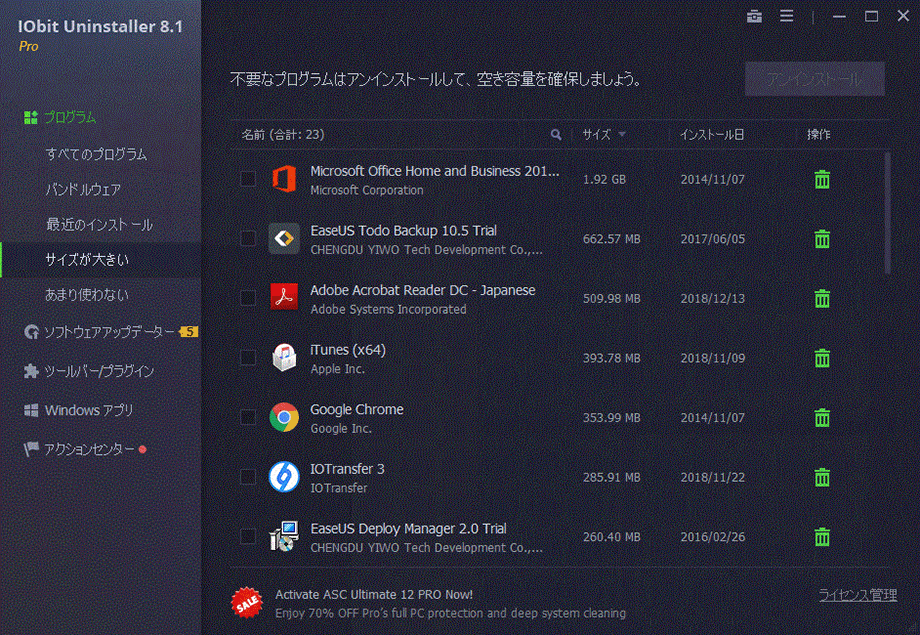The height and width of the screenshot is (635, 920).
Task: Click the Google Chrome app icon
Action: (284, 417)
